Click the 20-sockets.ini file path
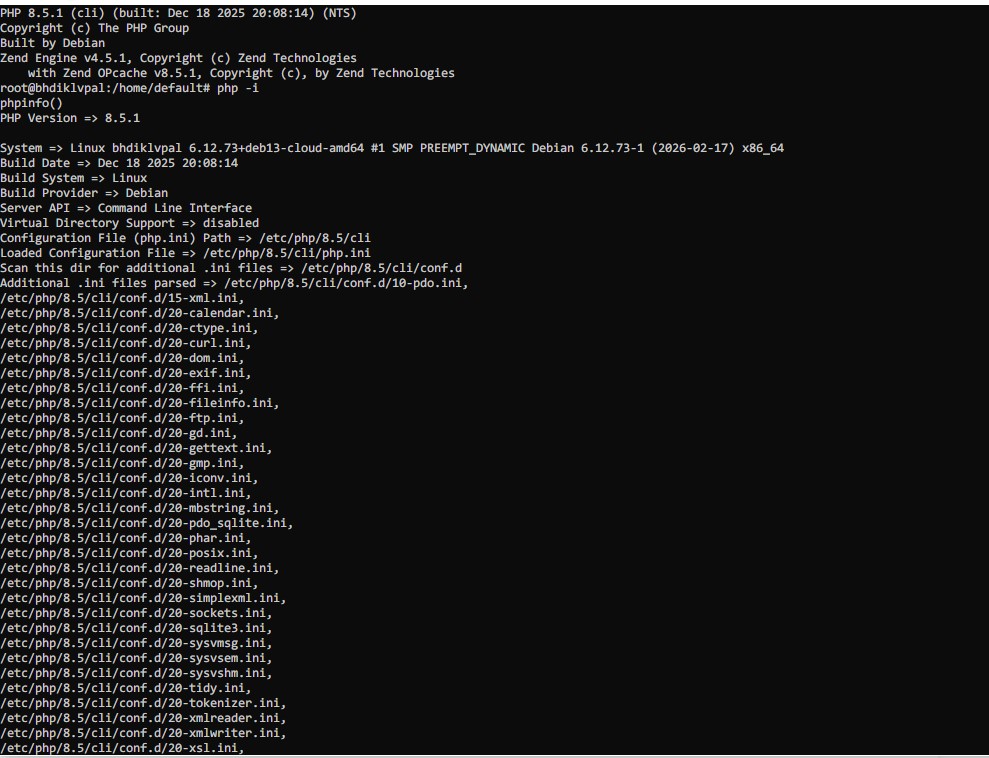The width and height of the screenshot is (989, 758). (x=136, y=613)
